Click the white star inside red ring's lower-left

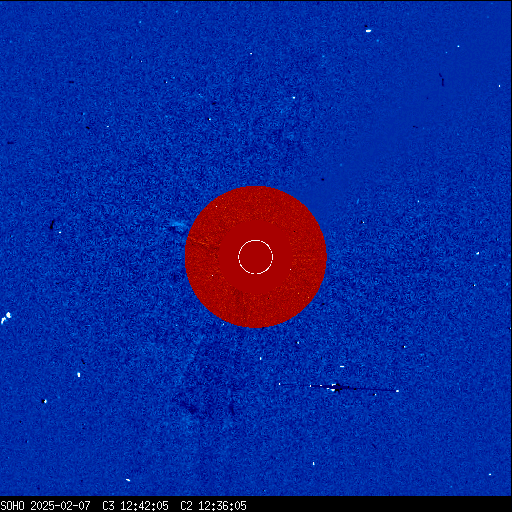coord(212,275)
